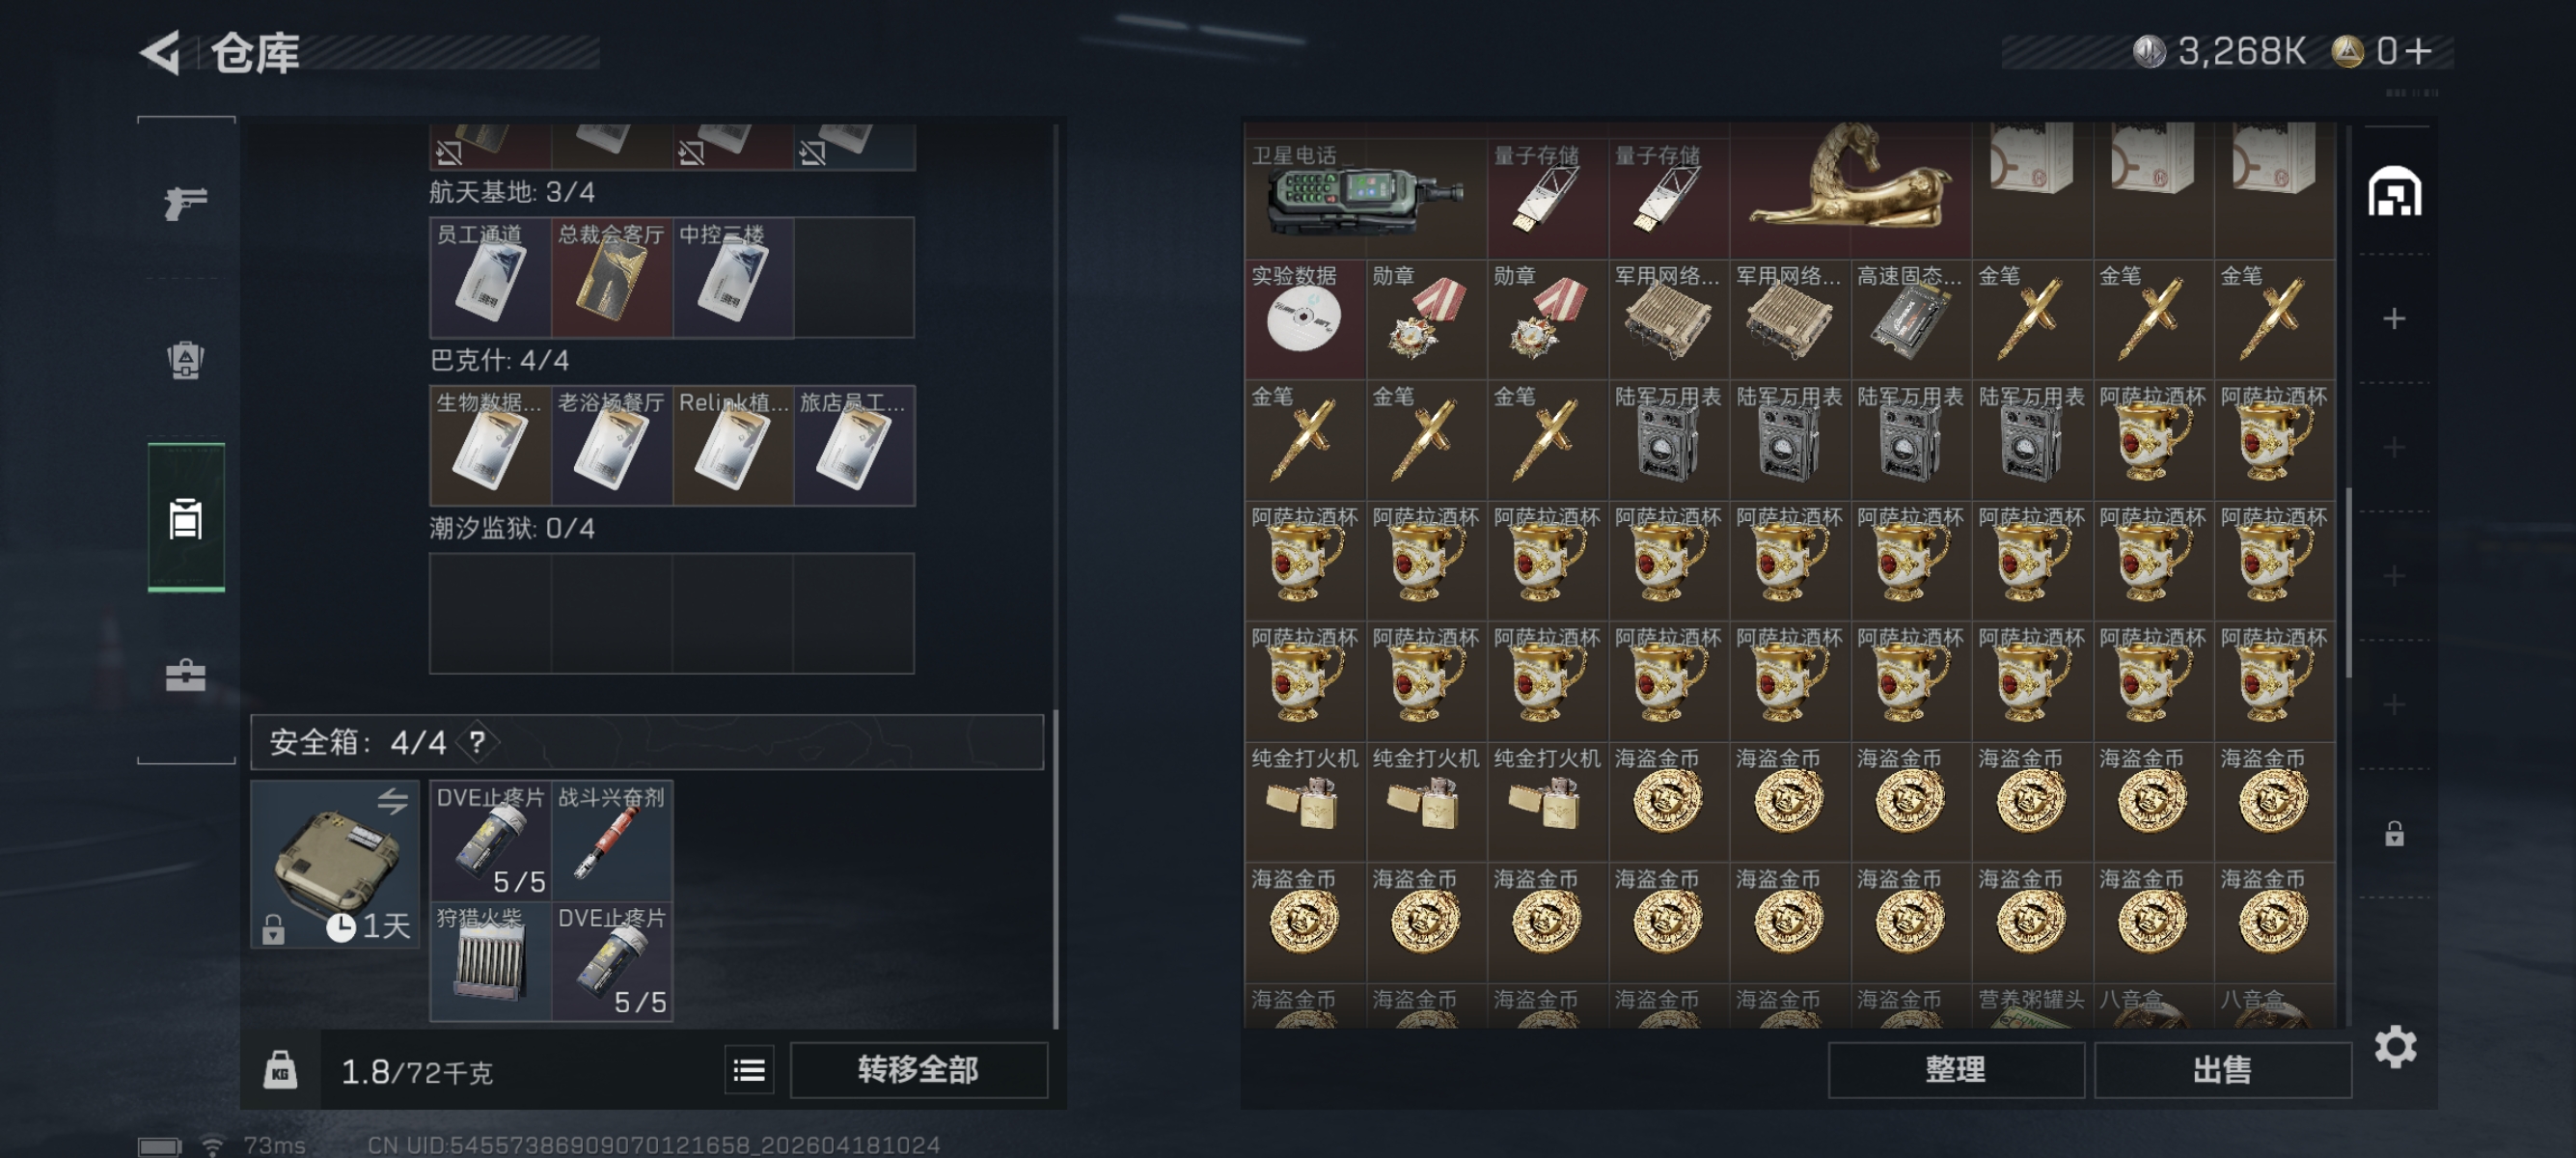Select the main warehouse home icon on the right

pyautogui.click(x=2394, y=191)
